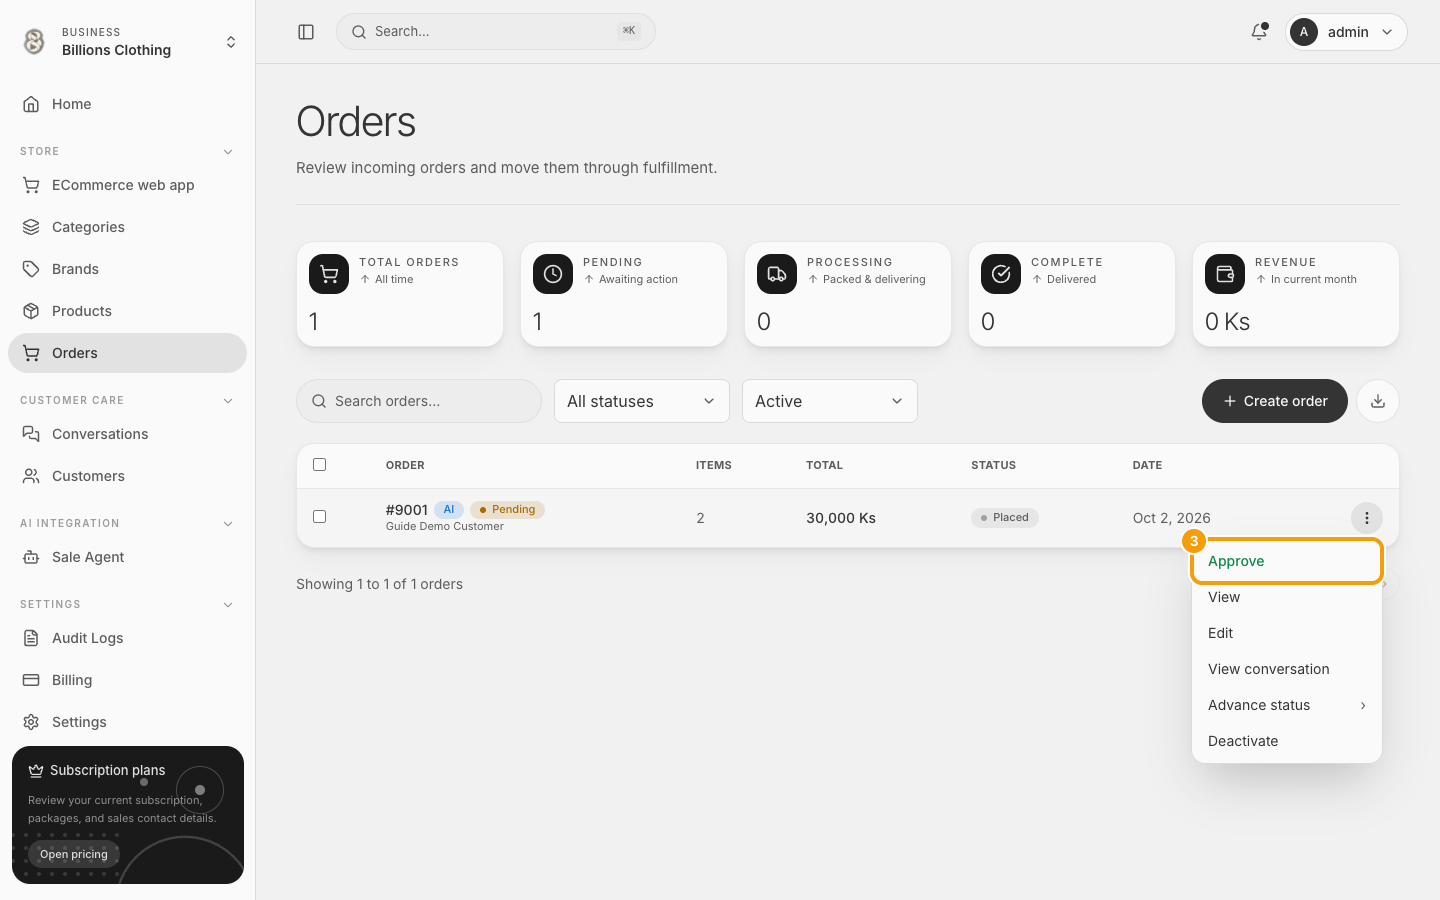Viewport: 1440px width, 900px height.
Task: Click the Guide Demo Customer name
Action: [445, 527]
